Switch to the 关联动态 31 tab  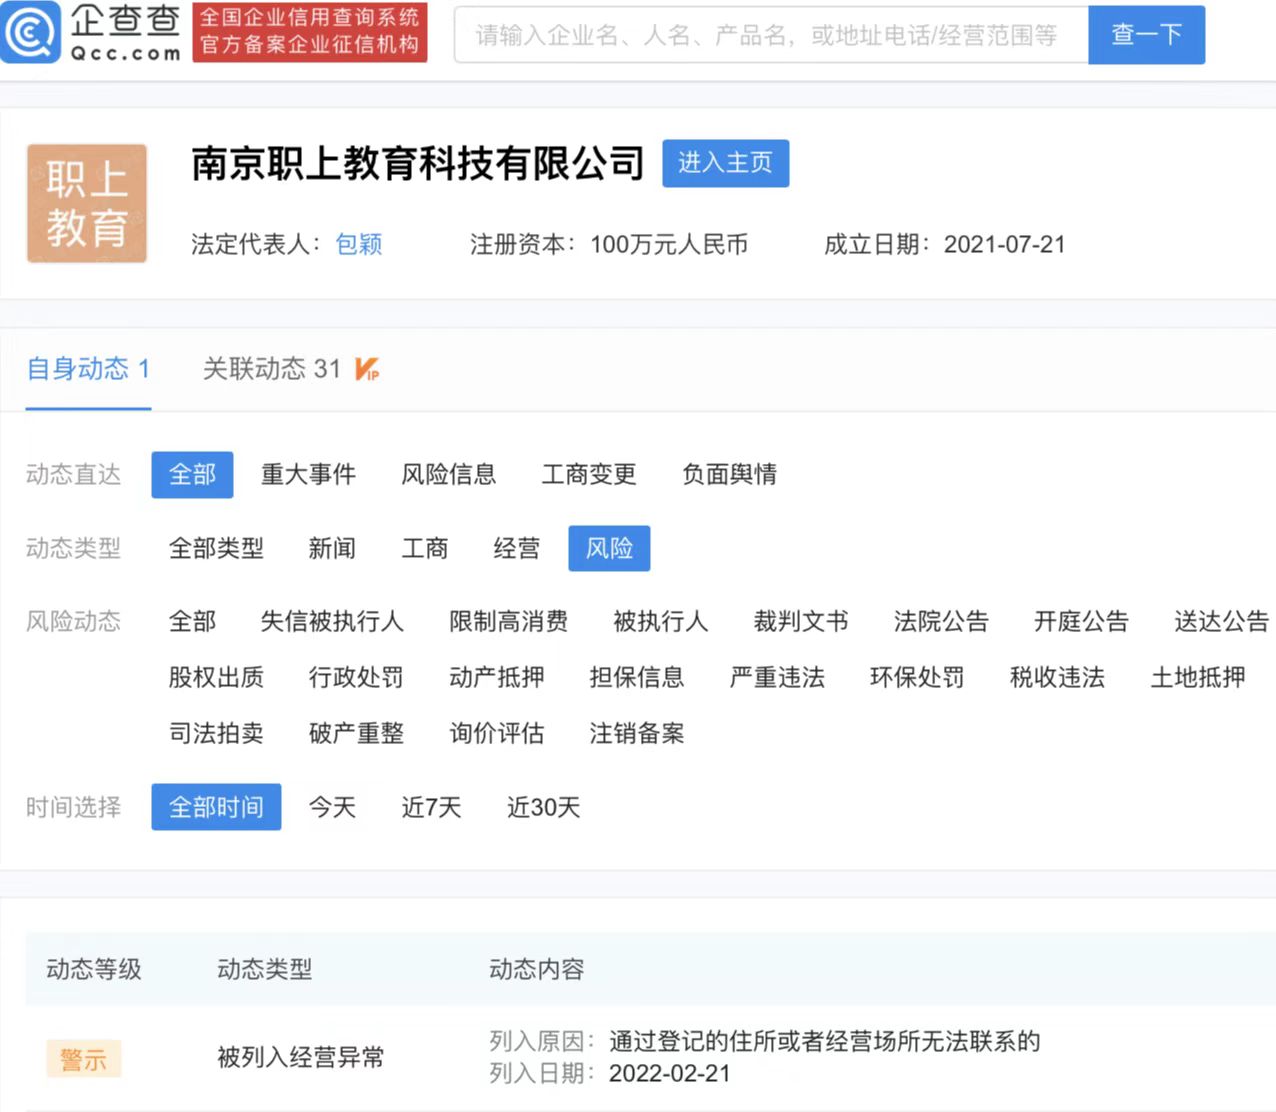(x=272, y=369)
